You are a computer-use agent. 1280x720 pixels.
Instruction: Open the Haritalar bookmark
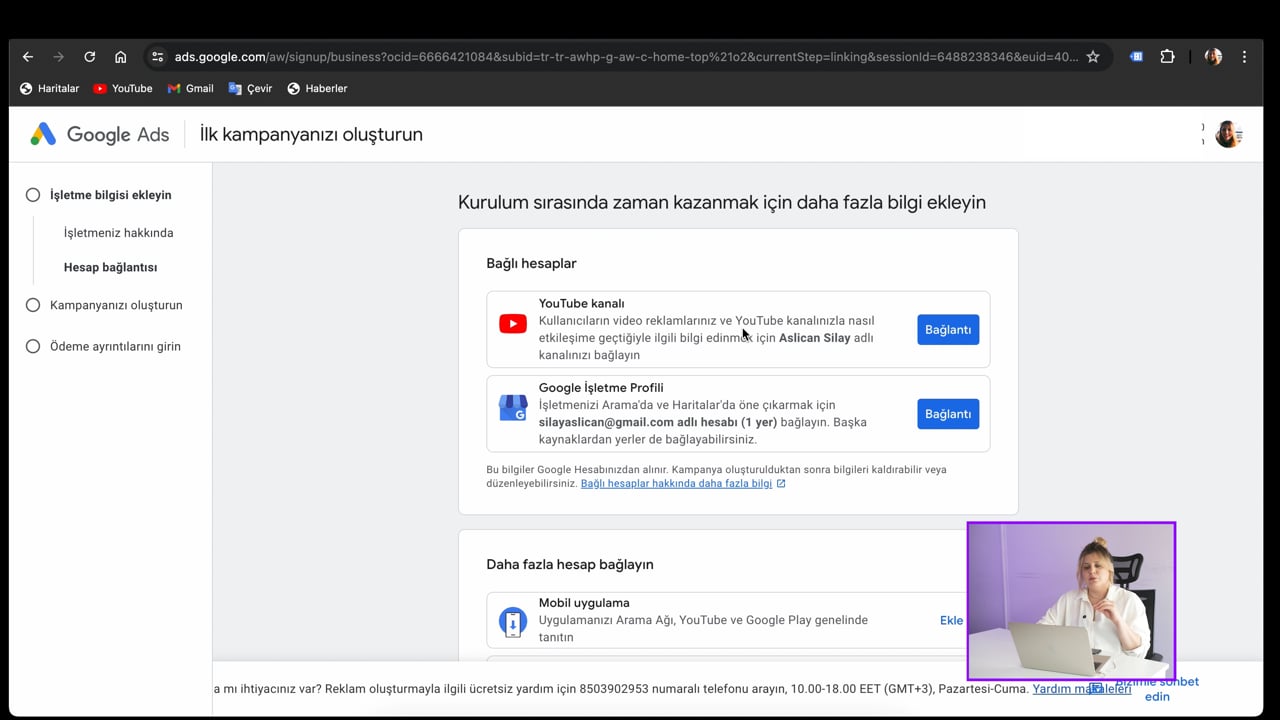click(x=50, y=88)
